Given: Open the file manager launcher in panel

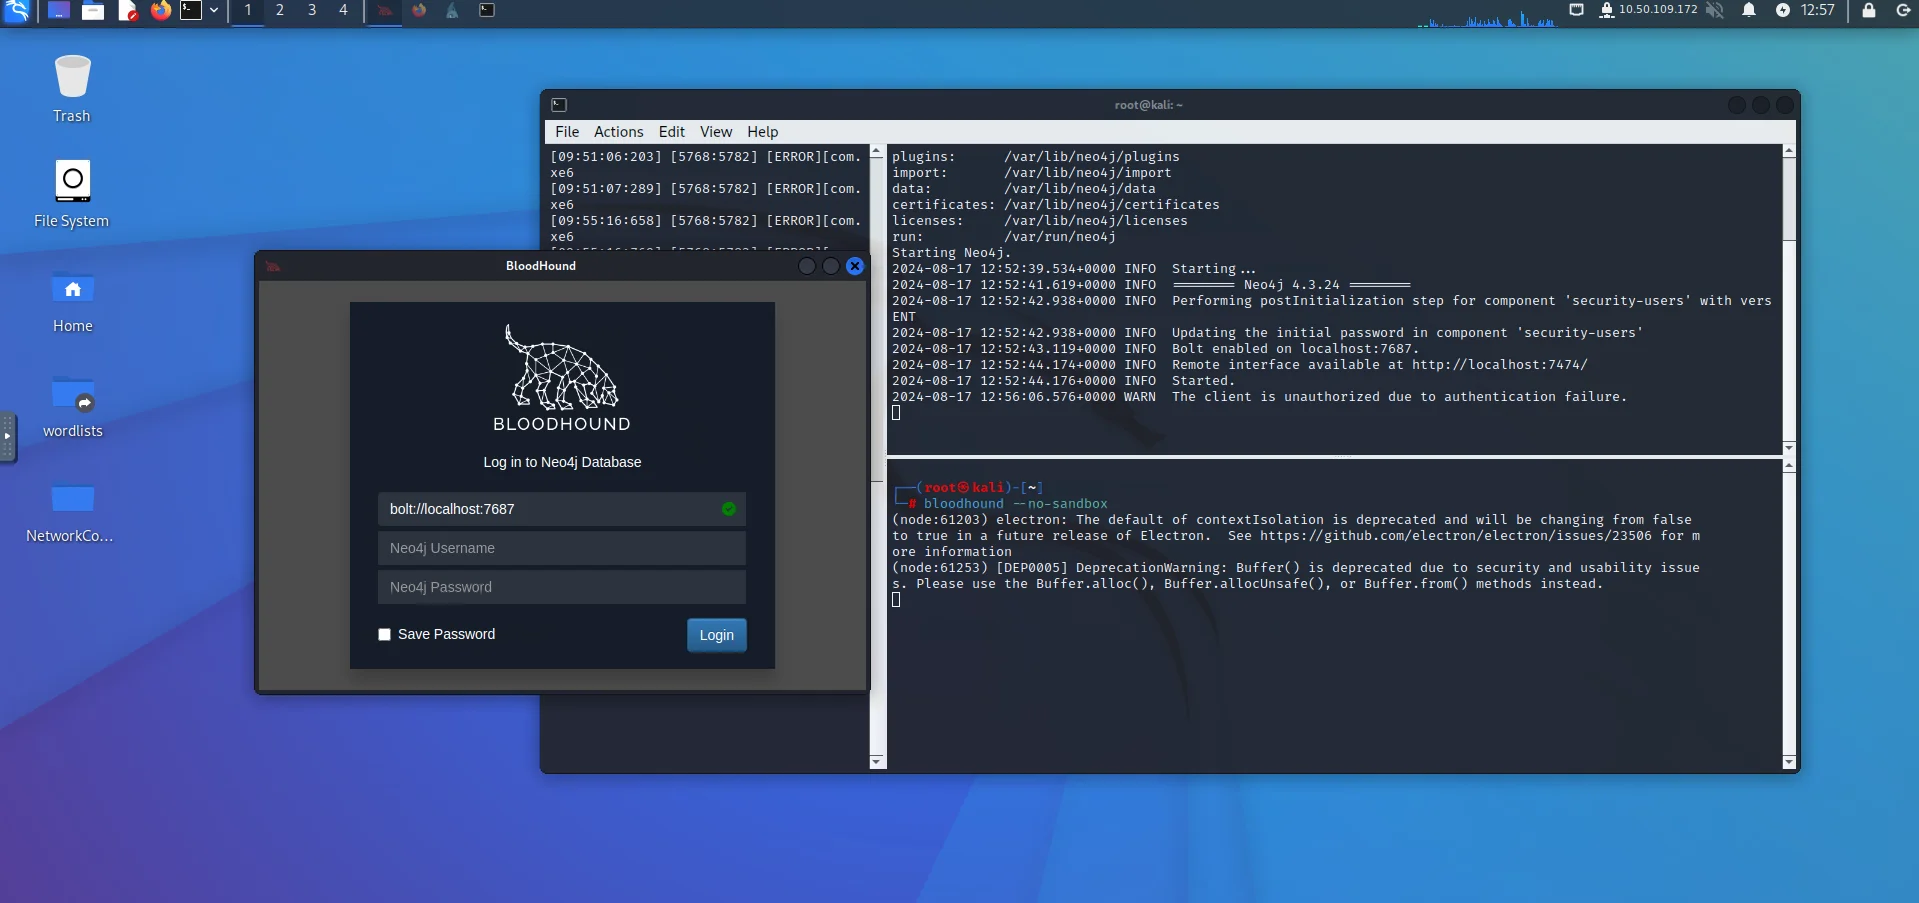Looking at the screenshot, I should click(x=93, y=11).
